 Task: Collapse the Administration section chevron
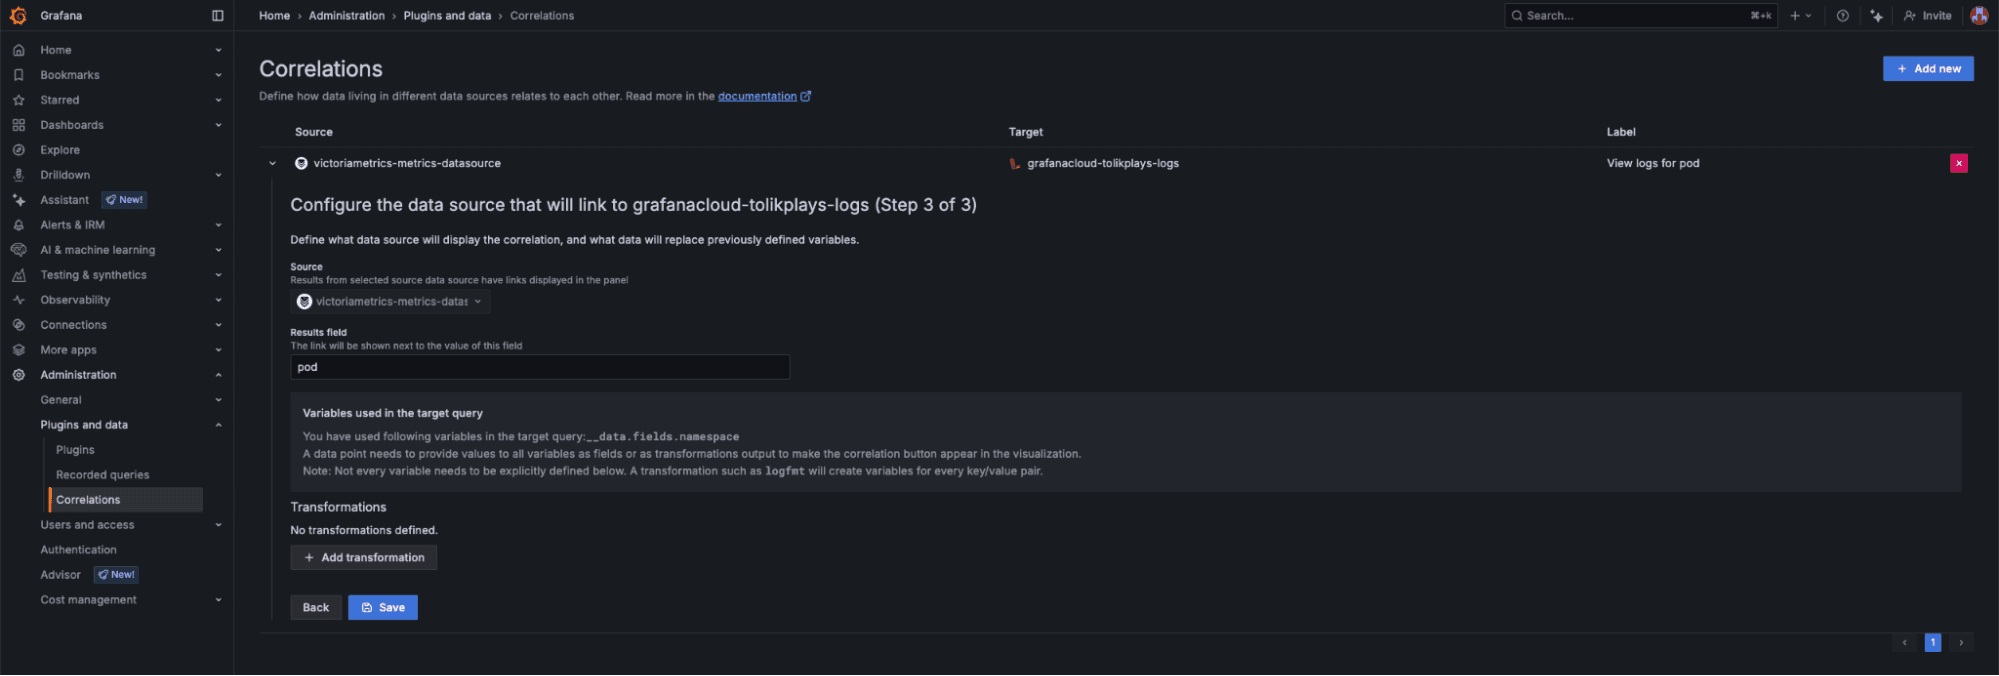click(x=218, y=375)
